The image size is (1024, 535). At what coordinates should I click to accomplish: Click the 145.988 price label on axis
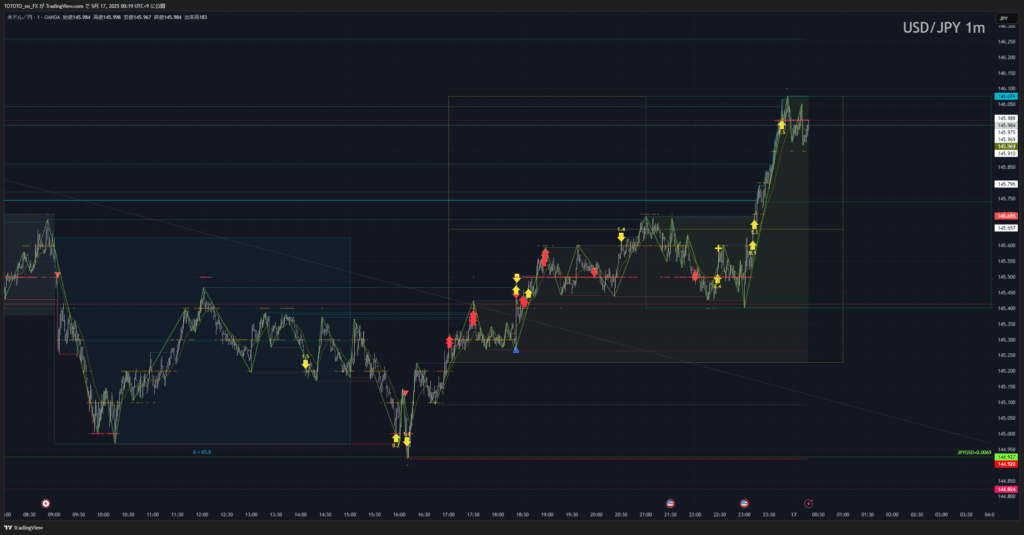tap(1006, 118)
